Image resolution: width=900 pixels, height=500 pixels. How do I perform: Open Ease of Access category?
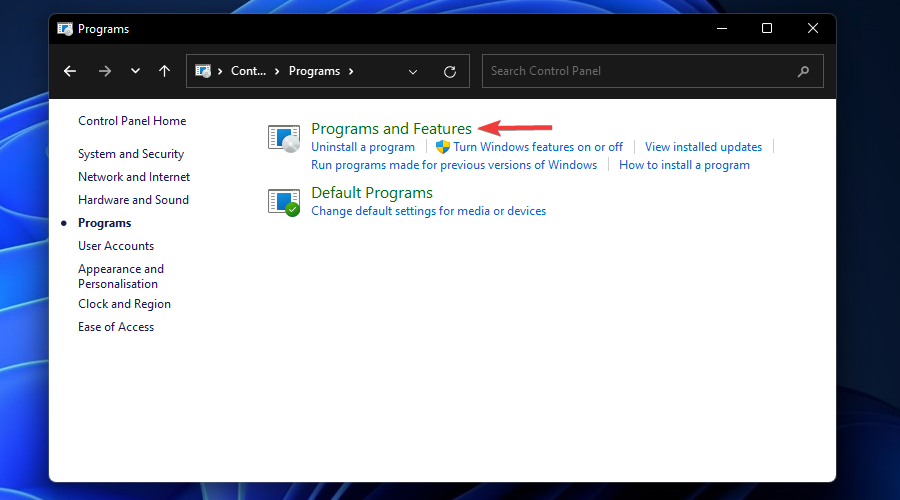coord(116,327)
